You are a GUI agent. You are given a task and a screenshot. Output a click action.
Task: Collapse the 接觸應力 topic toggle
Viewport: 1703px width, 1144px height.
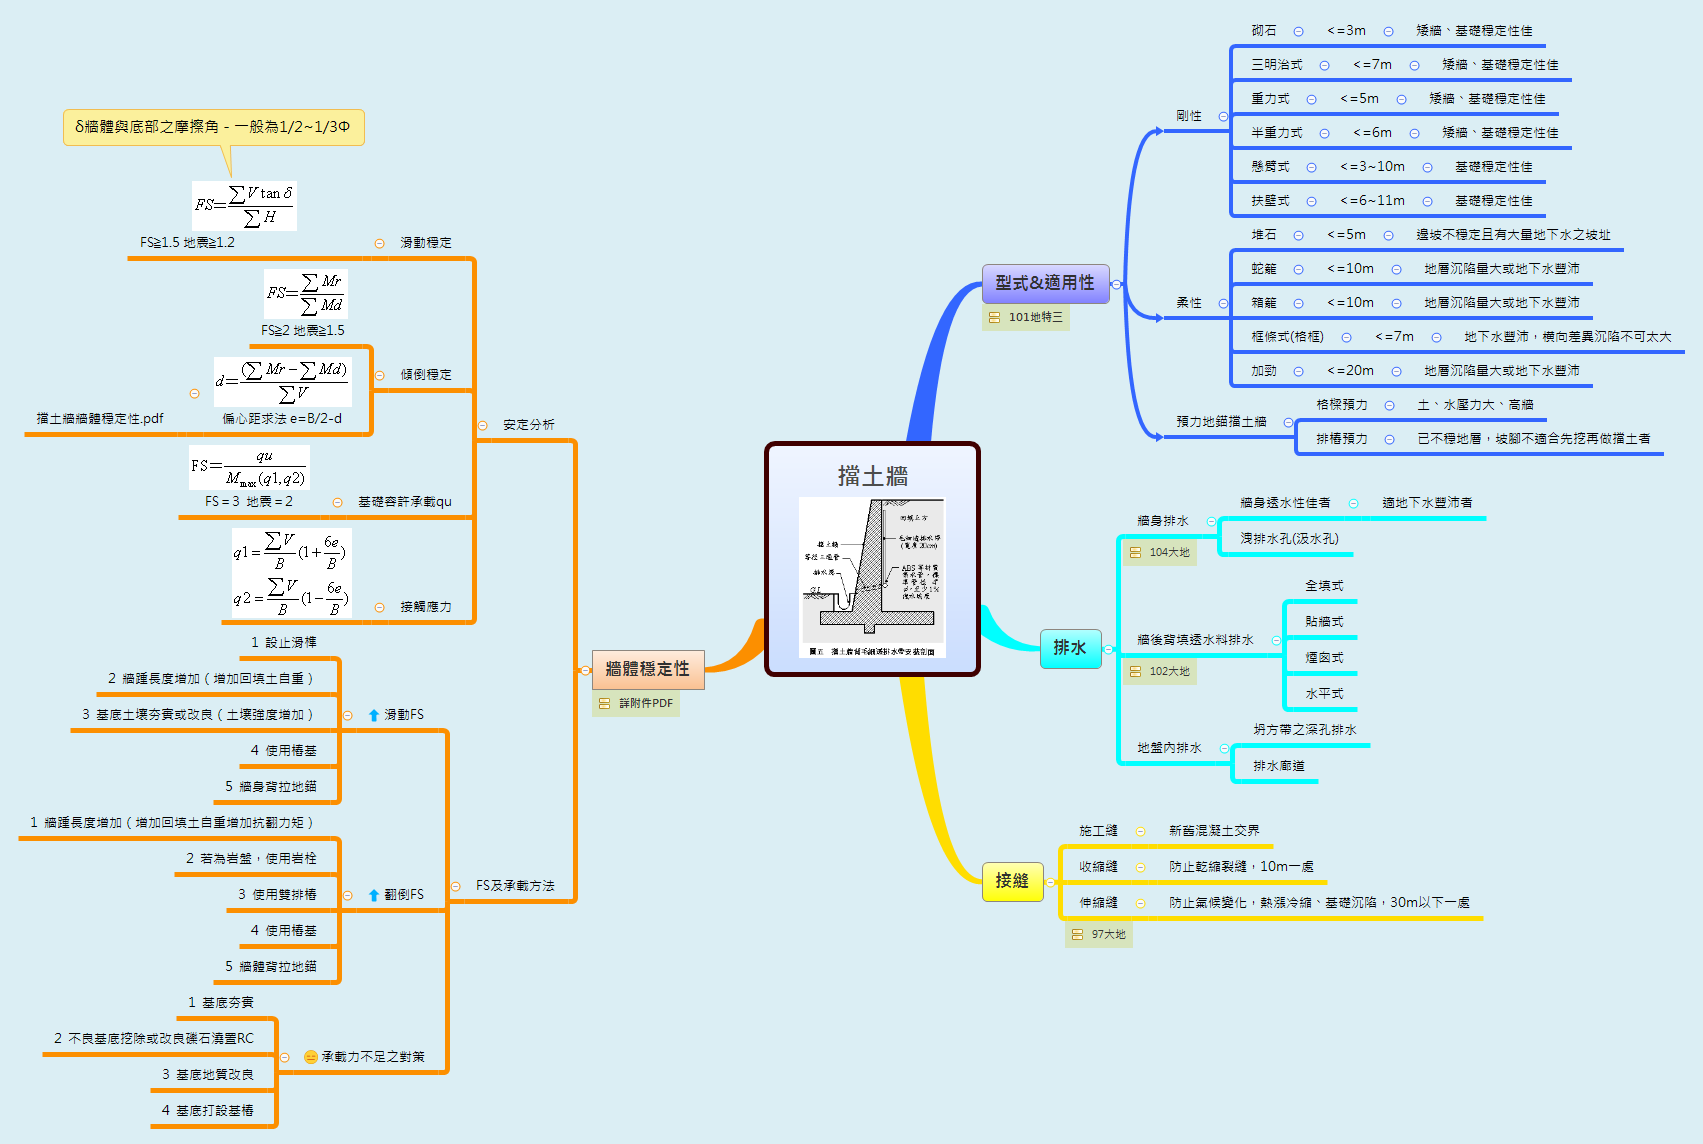click(x=381, y=606)
